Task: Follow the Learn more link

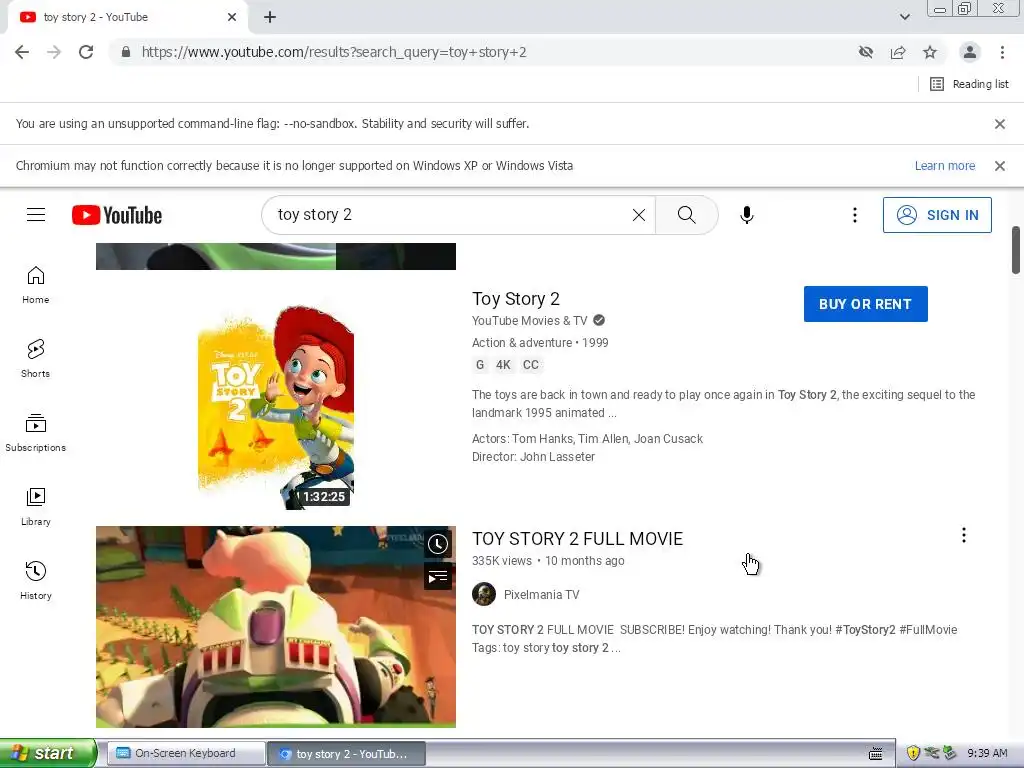Action: pyautogui.click(x=944, y=166)
